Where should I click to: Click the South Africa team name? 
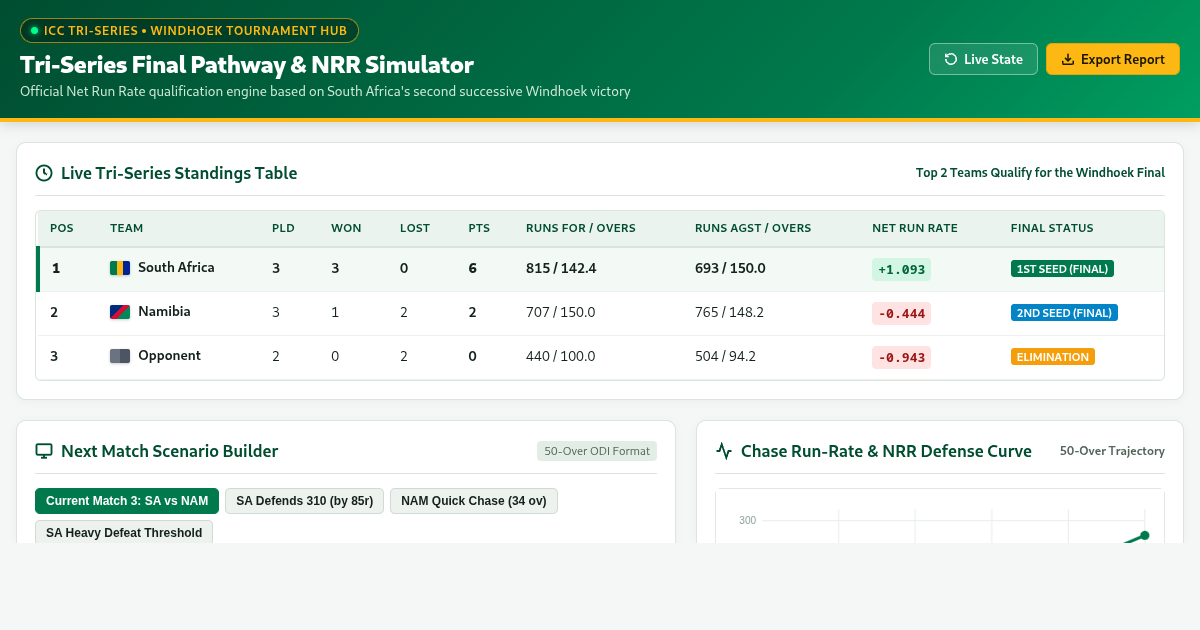(176, 268)
